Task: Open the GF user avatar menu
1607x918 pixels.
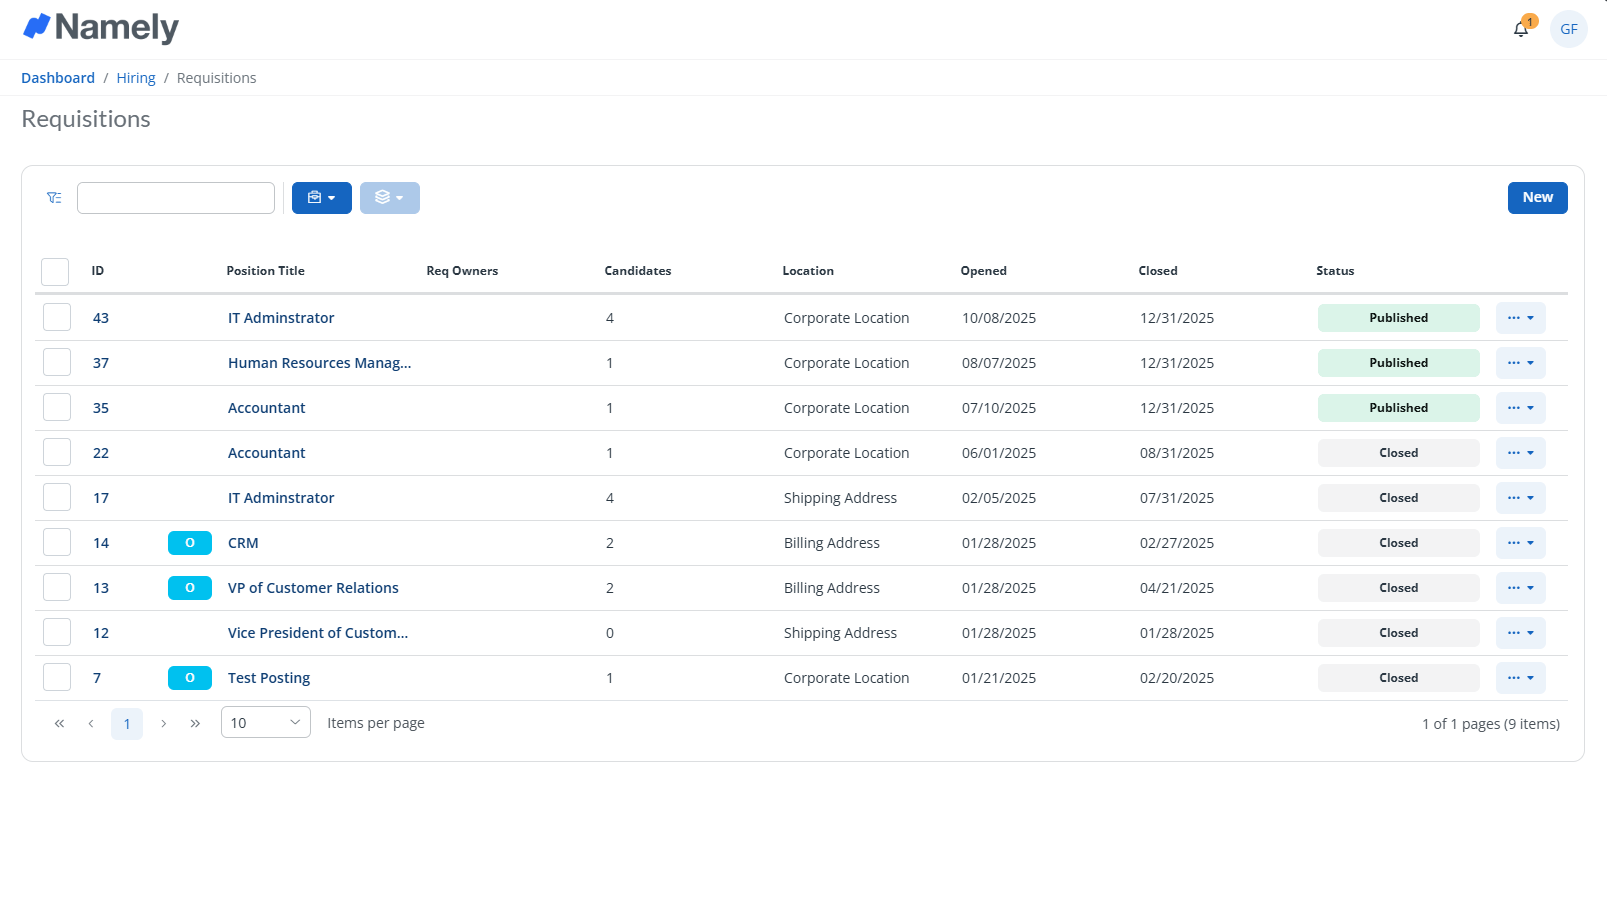Action: pyautogui.click(x=1568, y=29)
